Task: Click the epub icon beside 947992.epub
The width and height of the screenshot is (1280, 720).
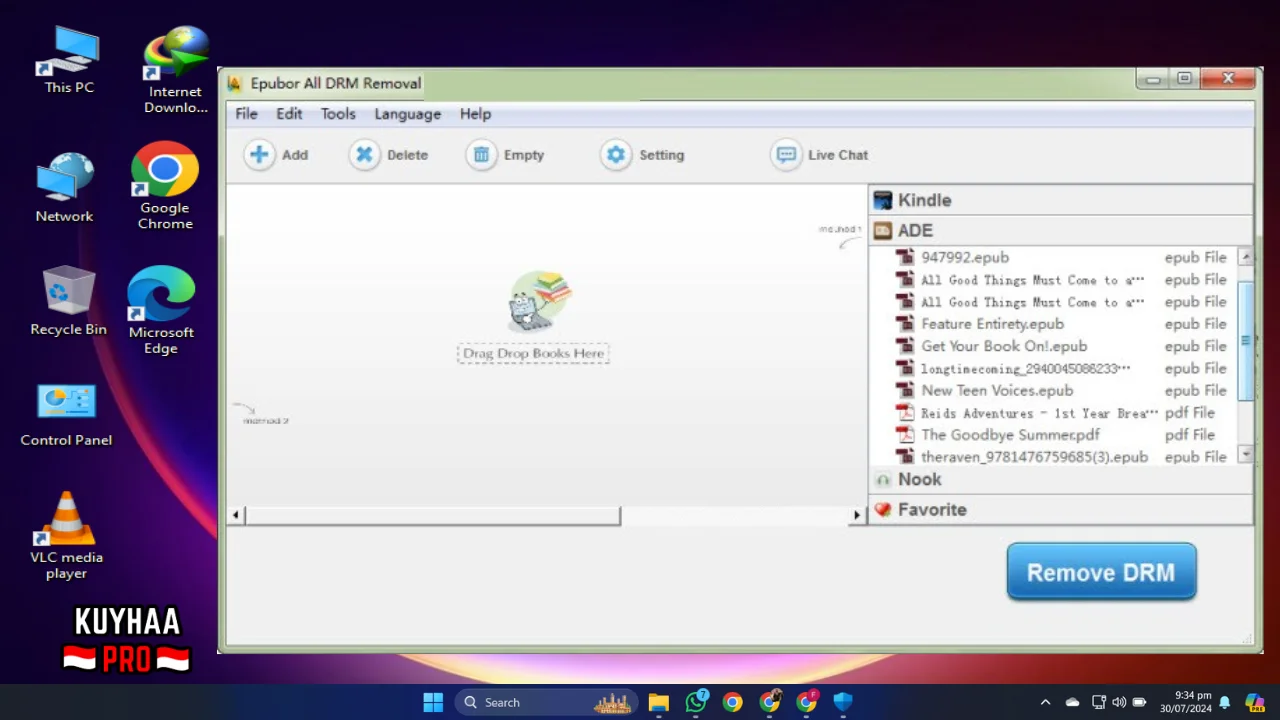Action: 905,257
